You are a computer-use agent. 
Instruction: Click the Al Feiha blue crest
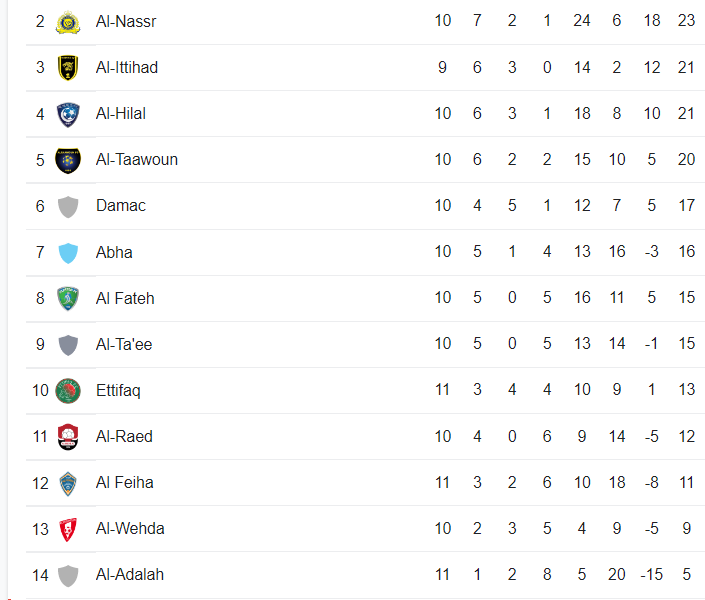pyautogui.click(x=68, y=484)
